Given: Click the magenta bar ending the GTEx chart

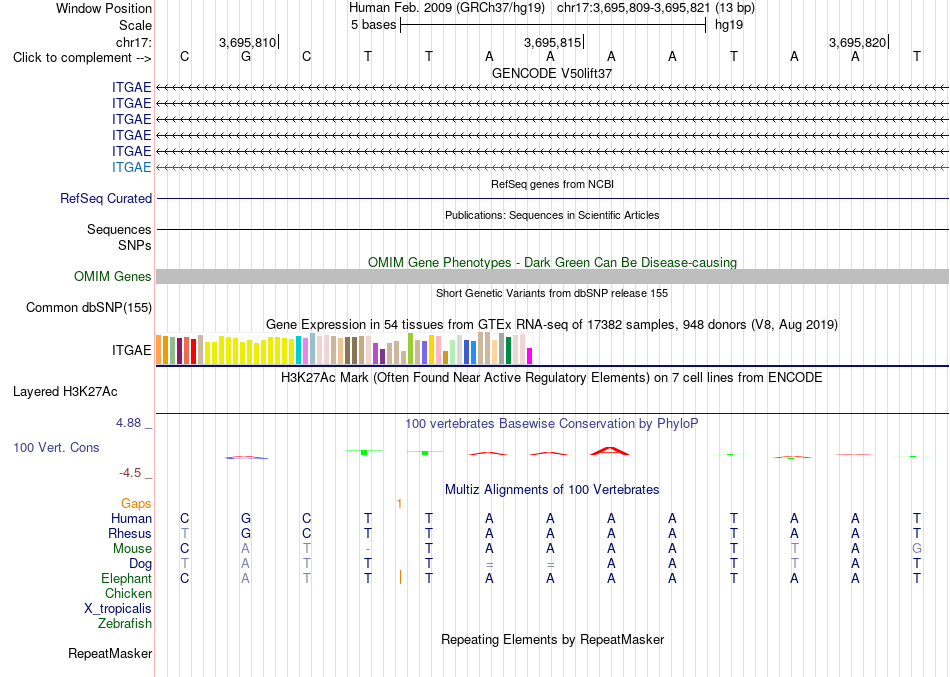Looking at the screenshot, I should click(x=530, y=356).
